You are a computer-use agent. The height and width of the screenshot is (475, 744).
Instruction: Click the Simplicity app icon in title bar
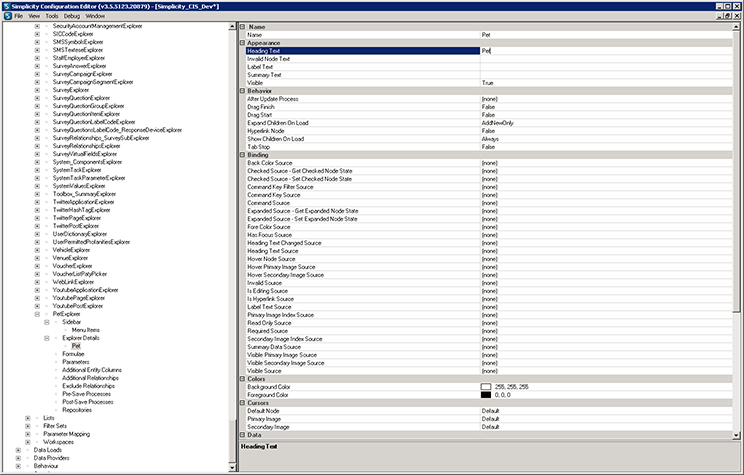(x=6, y=5)
